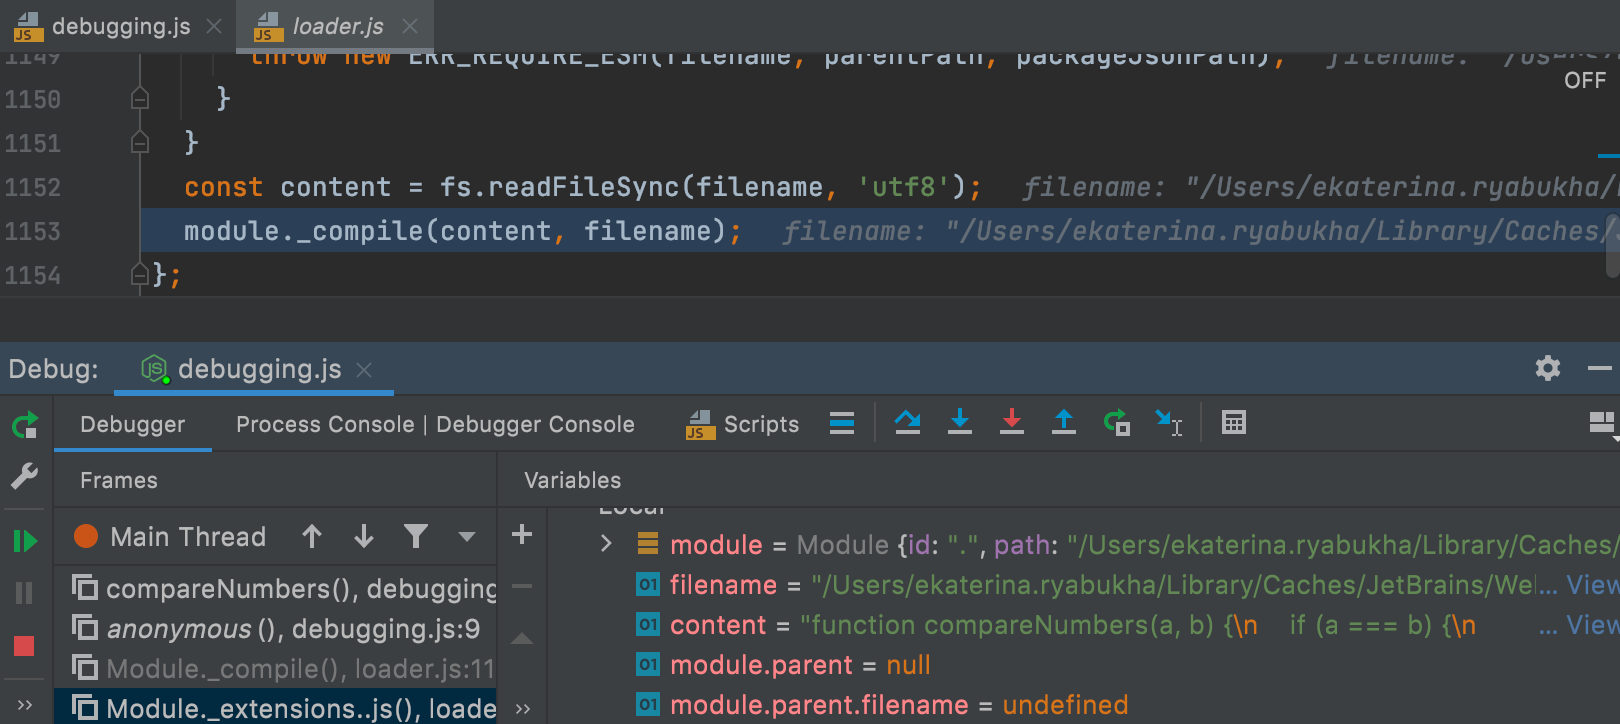Remove selected watch with minus icon
This screenshot has height=724, width=1620.
pyautogui.click(x=522, y=586)
